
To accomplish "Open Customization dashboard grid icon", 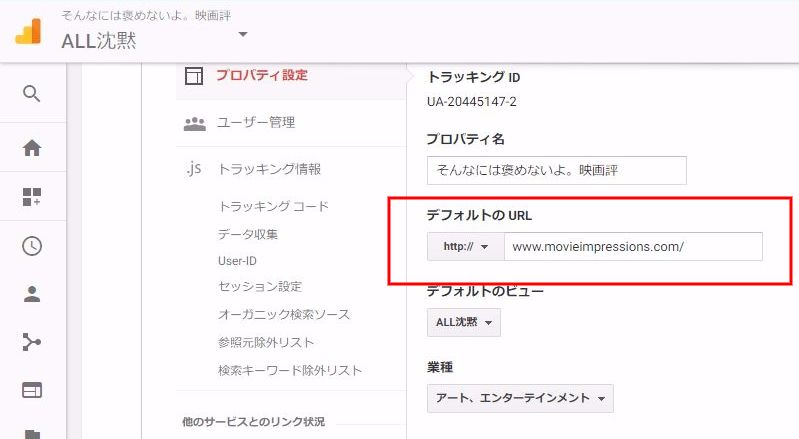I will [32, 197].
